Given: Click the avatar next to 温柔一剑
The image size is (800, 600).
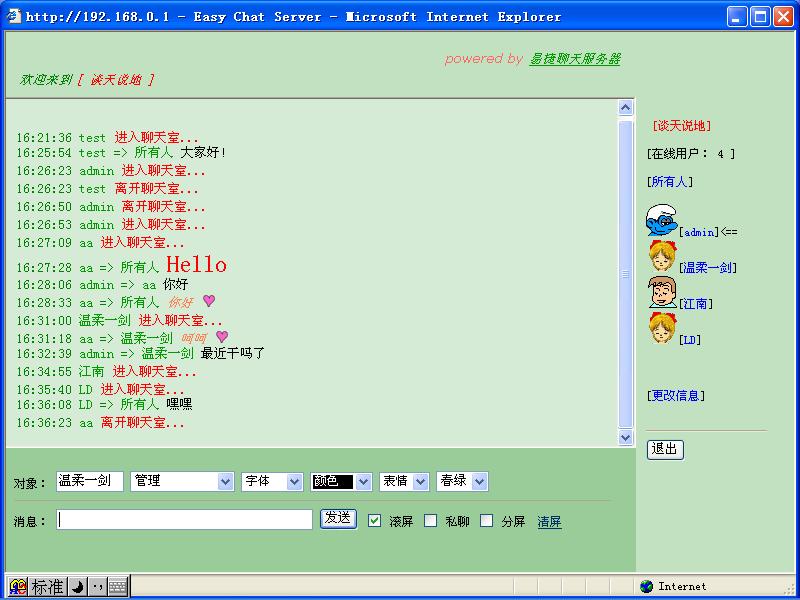Looking at the screenshot, I should pos(662,256).
